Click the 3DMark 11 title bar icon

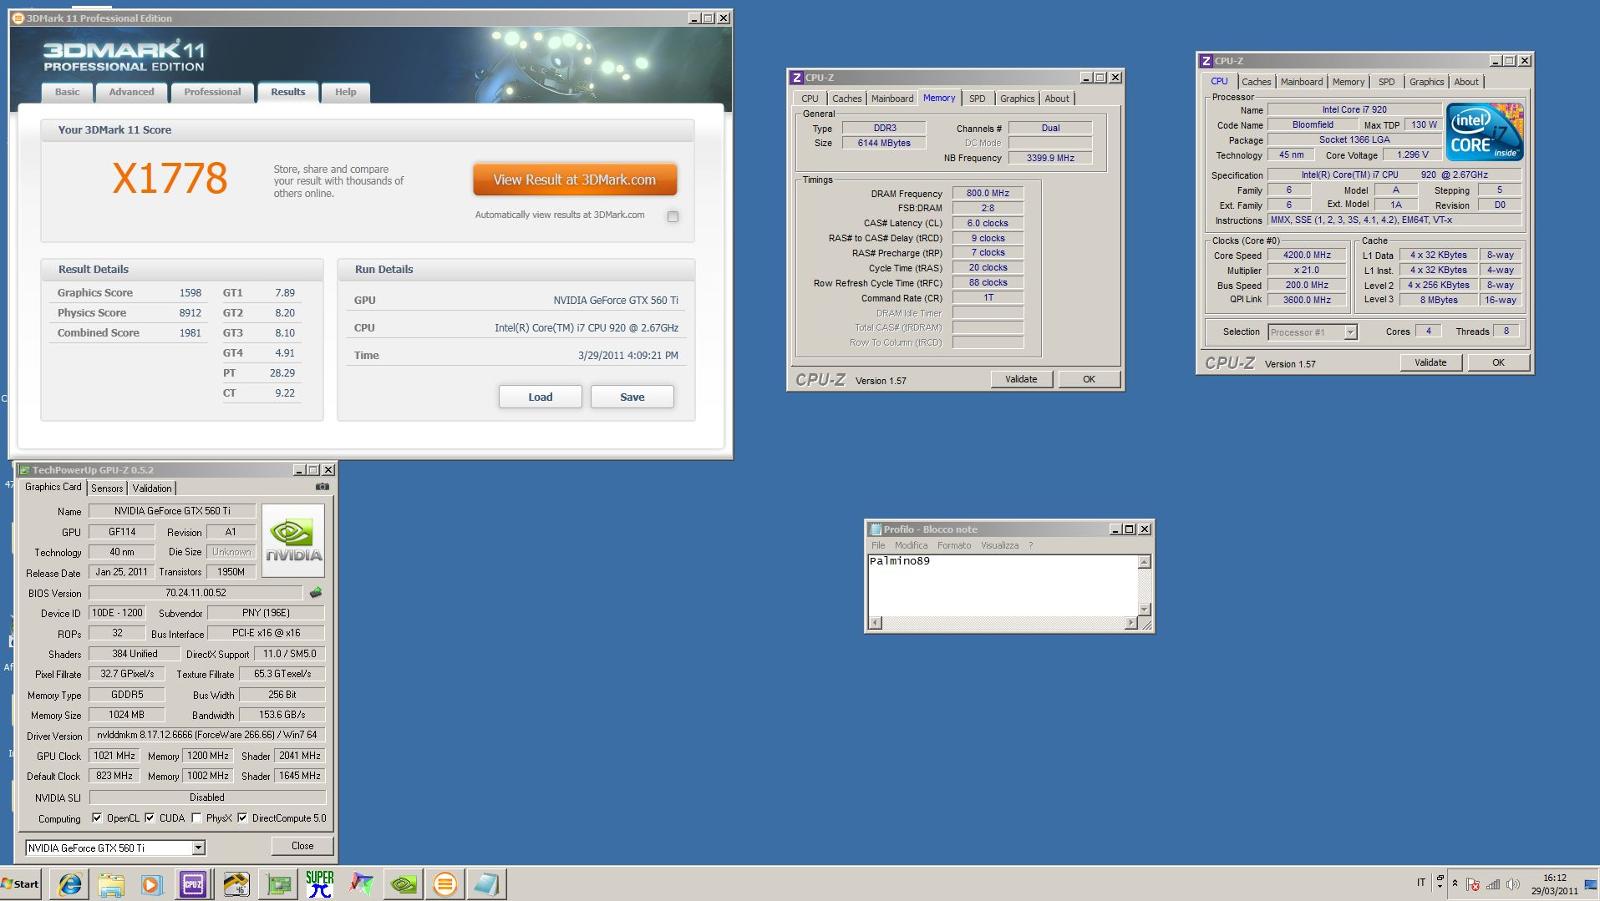[18, 18]
